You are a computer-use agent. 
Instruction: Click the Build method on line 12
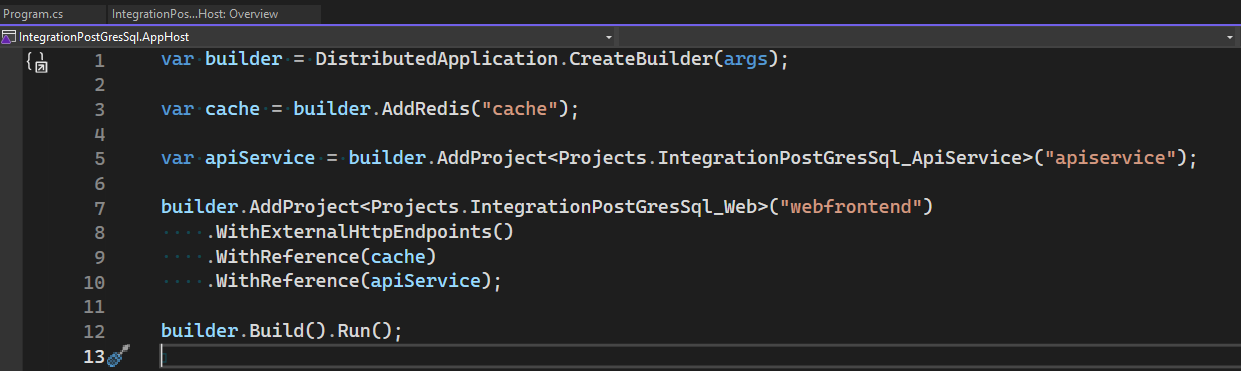[x=276, y=331]
